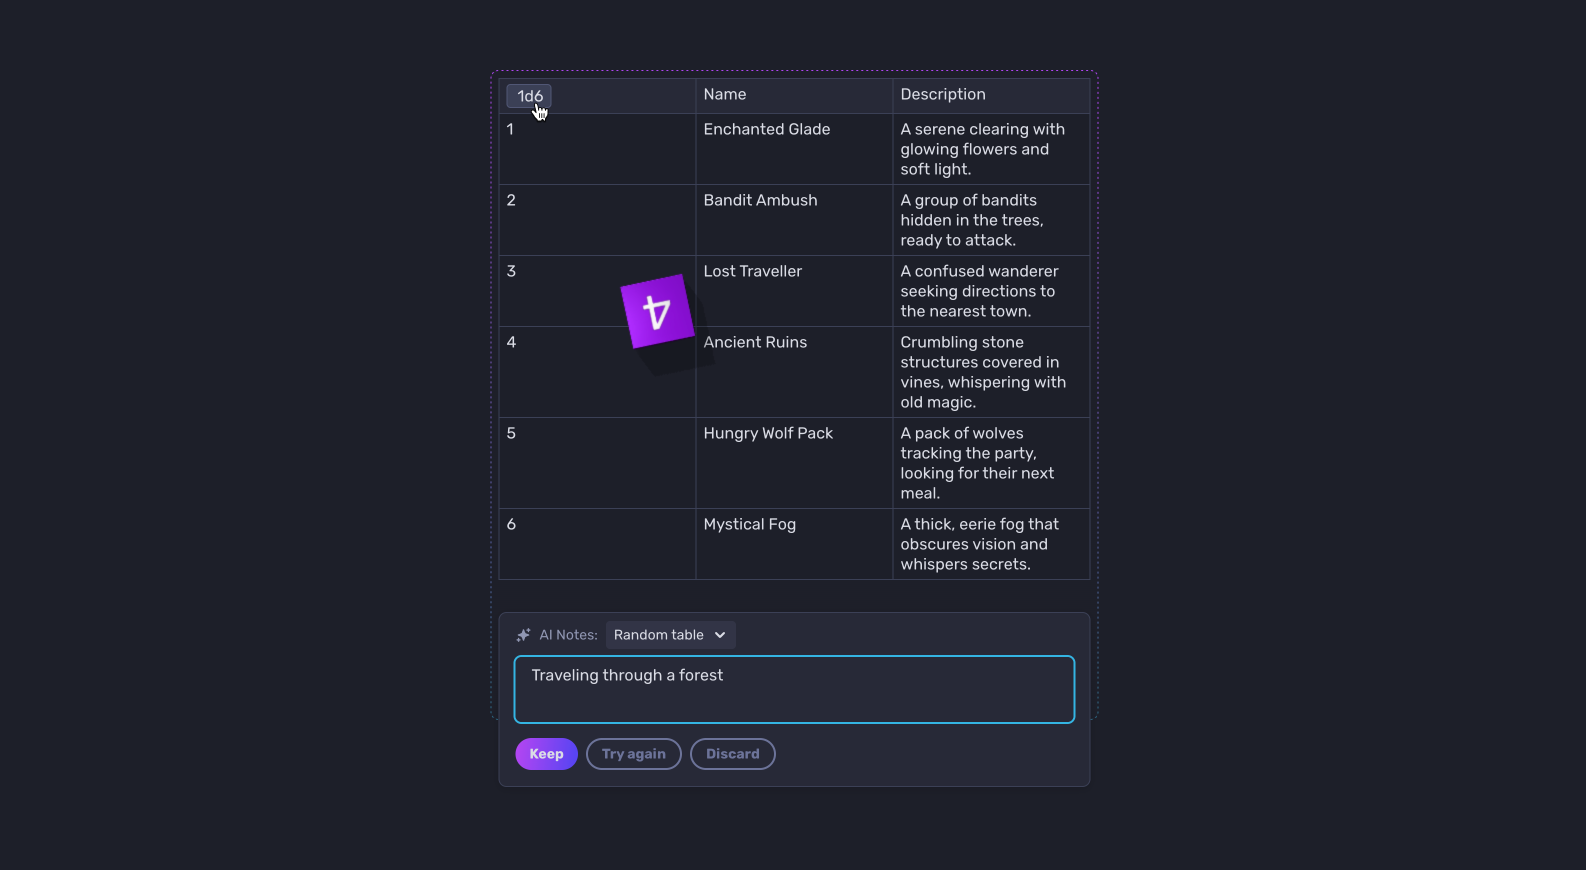
Task: Click the AI Notes sparkle icon
Action: pos(523,635)
